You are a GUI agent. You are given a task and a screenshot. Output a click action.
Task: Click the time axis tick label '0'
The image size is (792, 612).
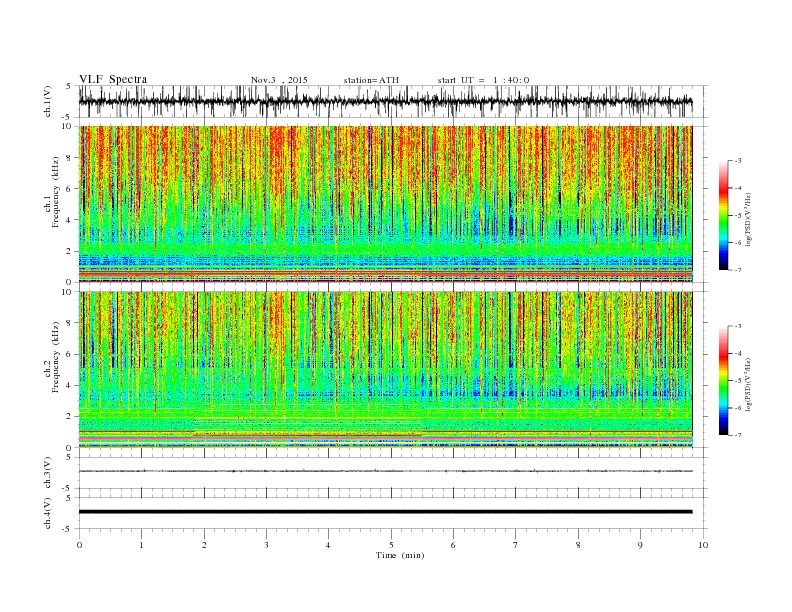79,545
